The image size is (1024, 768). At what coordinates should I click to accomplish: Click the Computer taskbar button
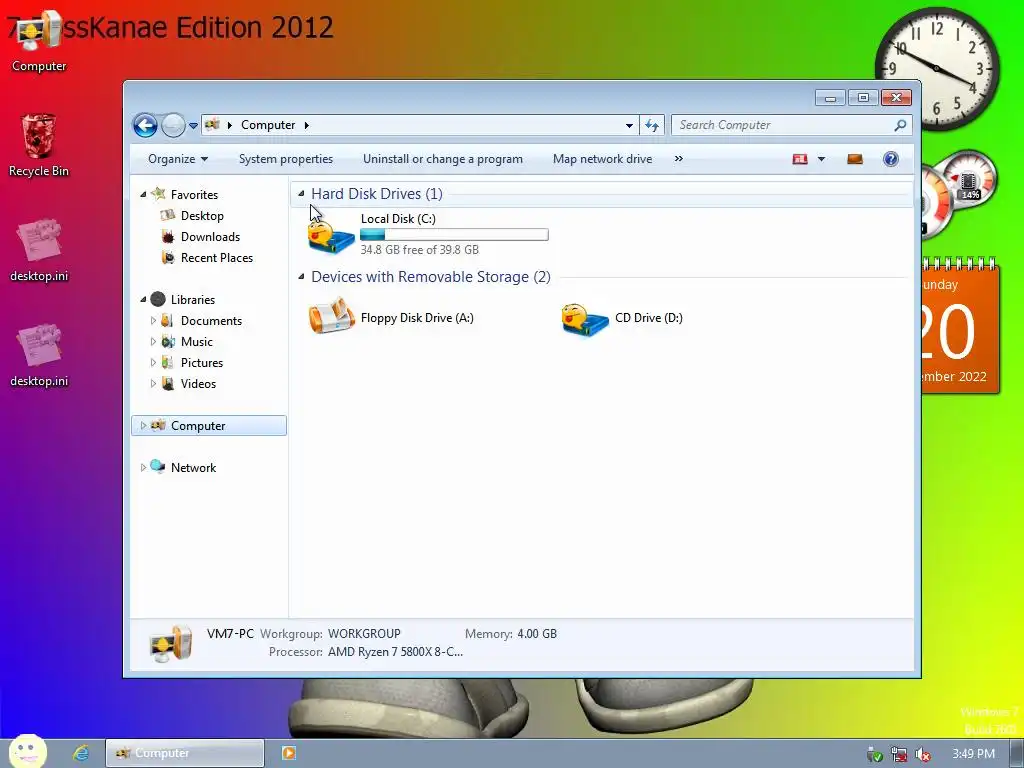click(x=185, y=753)
